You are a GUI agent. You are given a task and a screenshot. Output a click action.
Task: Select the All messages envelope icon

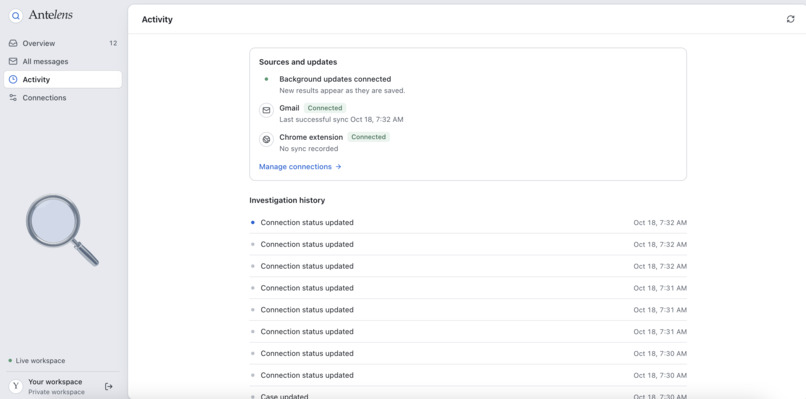[x=13, y=61]
